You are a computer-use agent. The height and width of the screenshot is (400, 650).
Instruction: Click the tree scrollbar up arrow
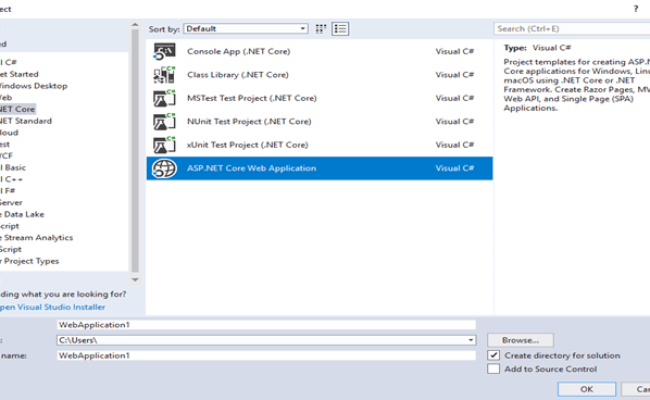point(135,25)
